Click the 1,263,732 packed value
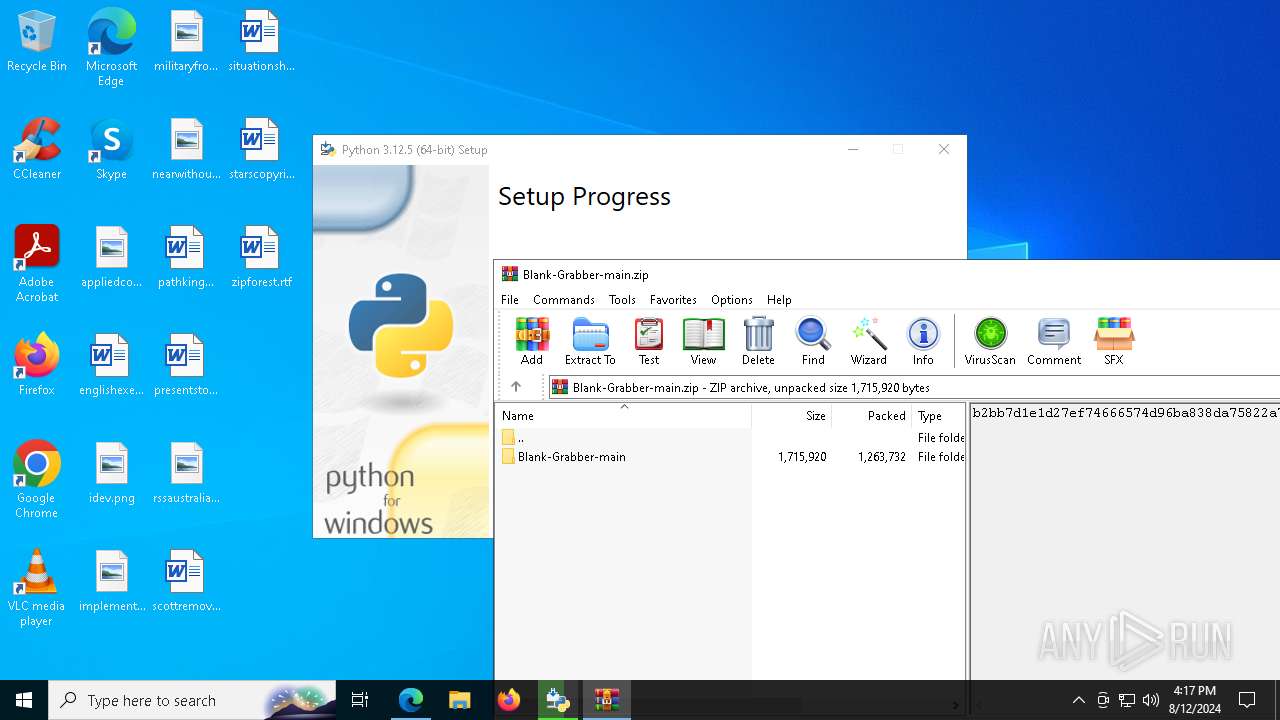Viewport: 1280px width, 720px height. (x=881, y=457)
